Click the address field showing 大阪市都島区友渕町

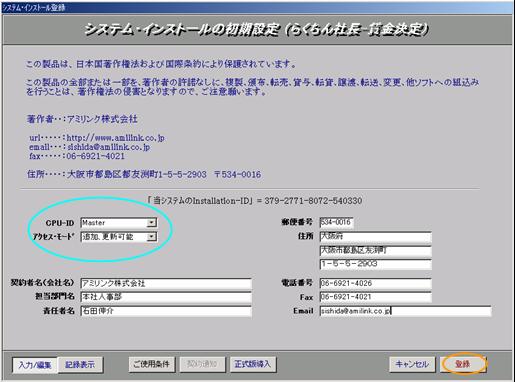coord(375,251)
